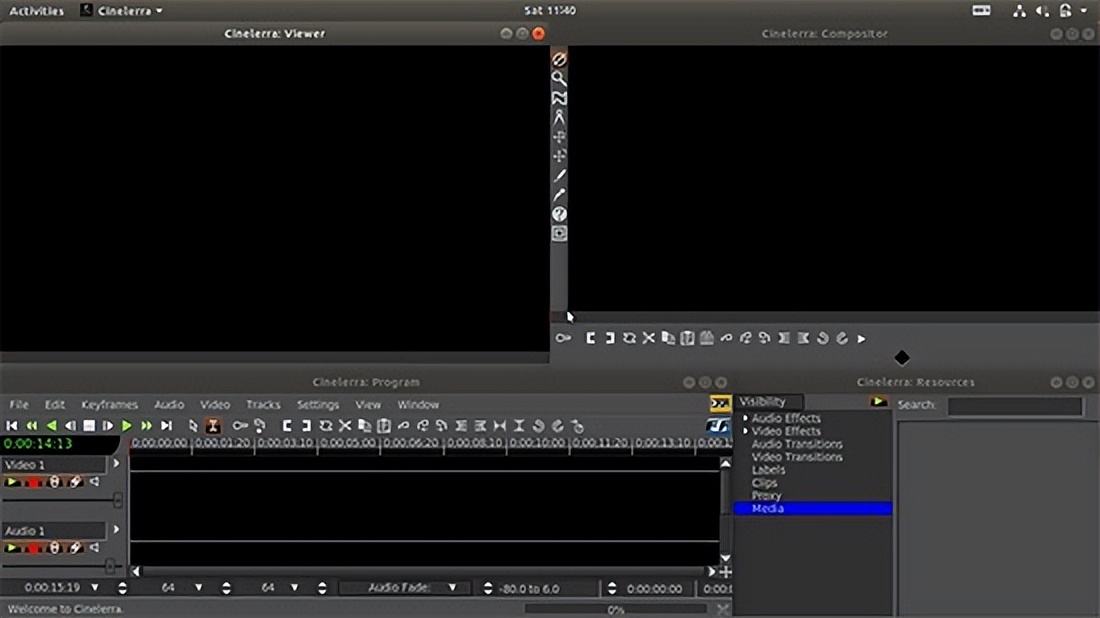Image resolution: width=1100 pixels, height=618 pixels.
Task: Open the File menu
Action: click(19, 405)
